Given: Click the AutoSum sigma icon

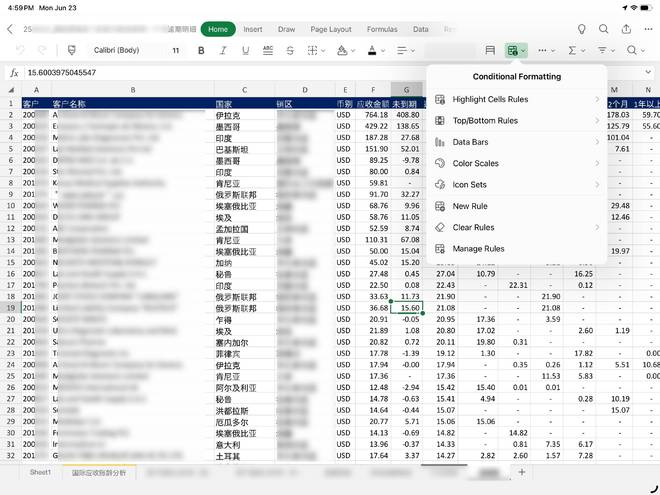Looking at the screenshot, I should pyautogui.click(x=573, y=50).
